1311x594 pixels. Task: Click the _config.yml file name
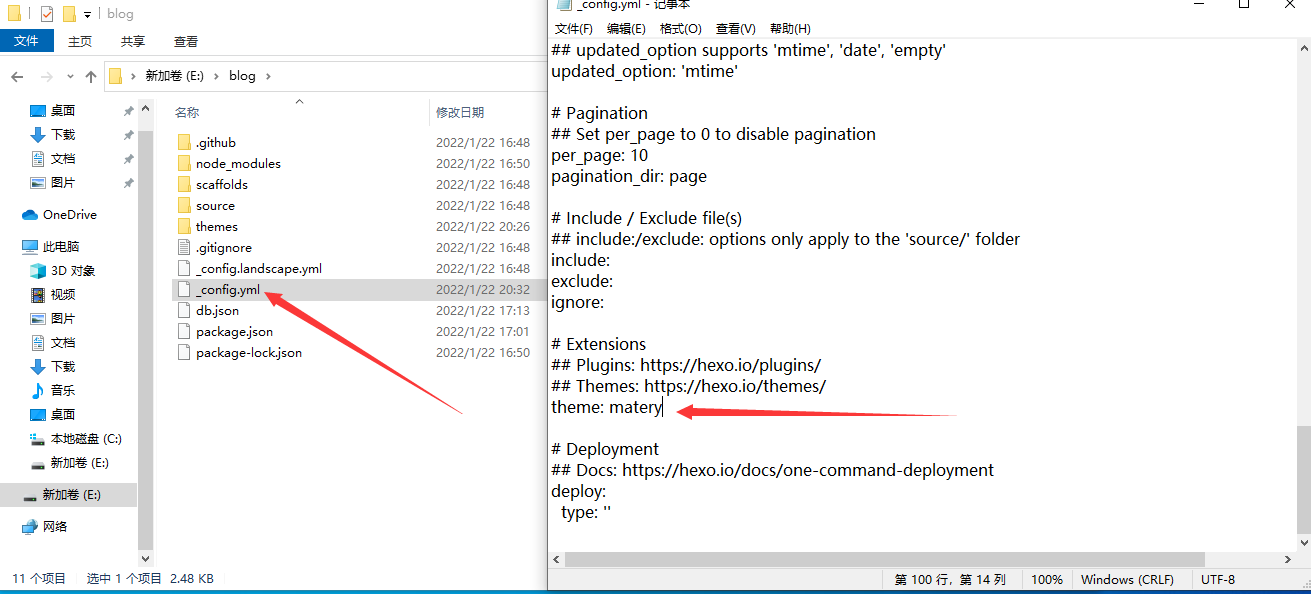coord(228,289)
